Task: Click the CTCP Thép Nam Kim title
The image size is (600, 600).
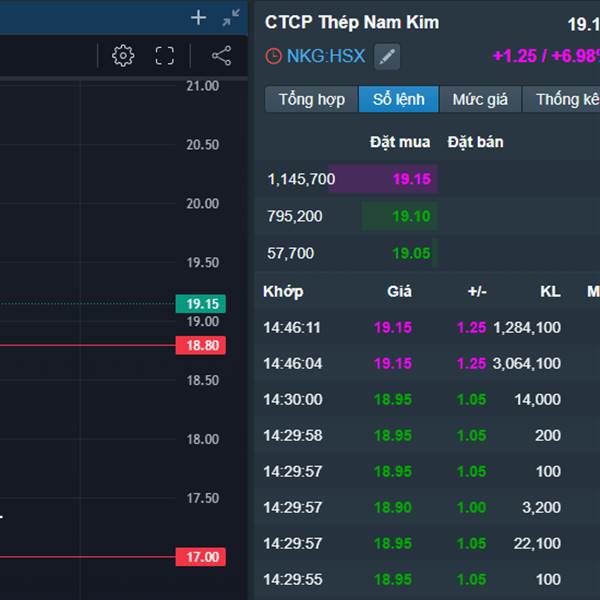Action: coord(352,22)
